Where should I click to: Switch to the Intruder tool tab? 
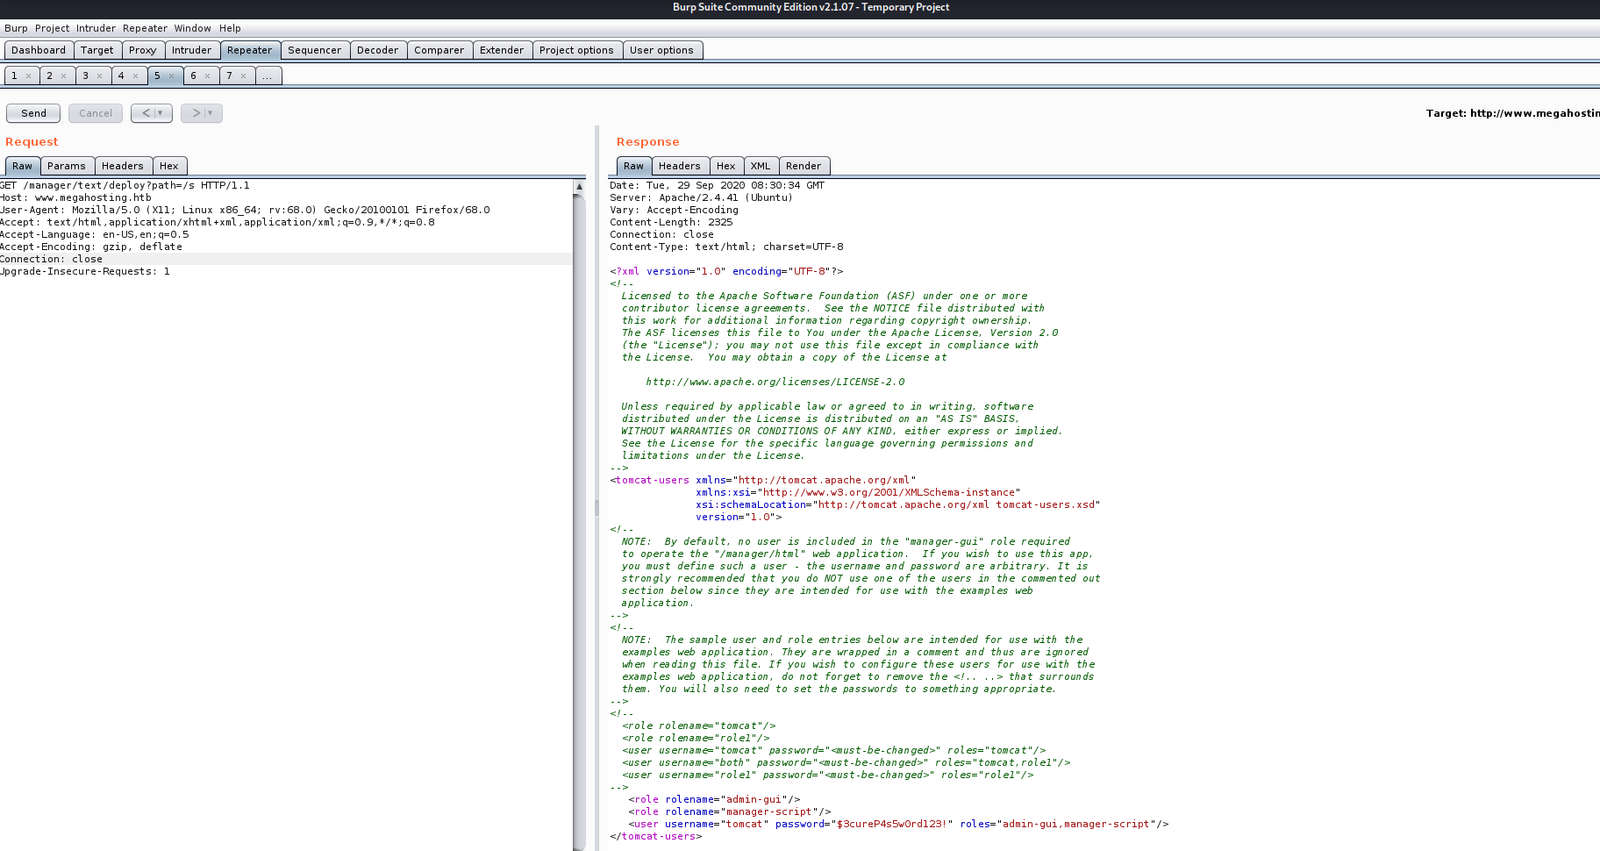click(x=192, y=50)
